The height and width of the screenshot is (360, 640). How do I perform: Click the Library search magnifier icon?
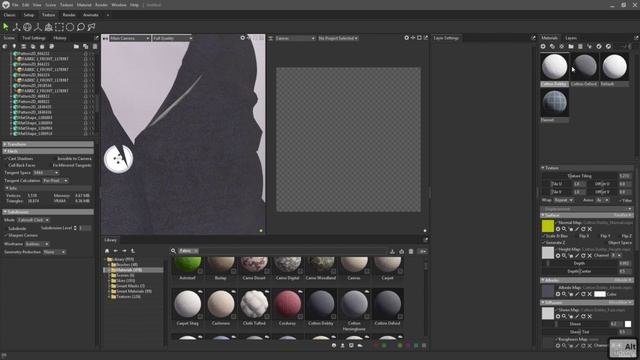click(x=173, y=251)
